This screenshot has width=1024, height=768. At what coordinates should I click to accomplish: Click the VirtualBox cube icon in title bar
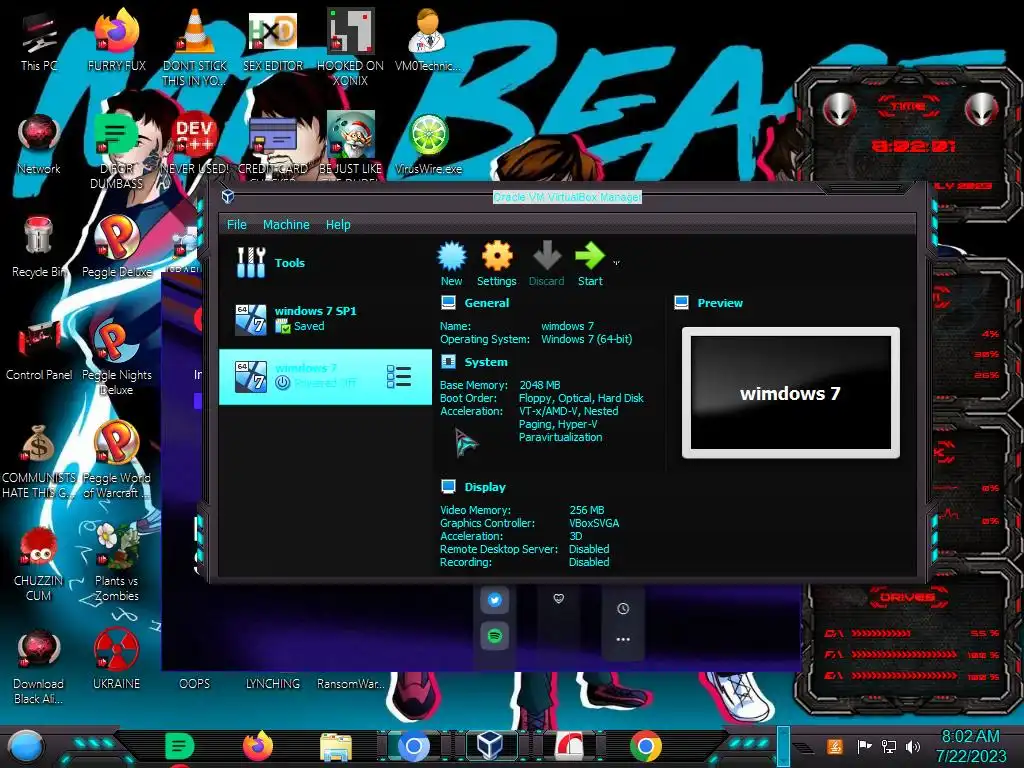tap(228, 196)
